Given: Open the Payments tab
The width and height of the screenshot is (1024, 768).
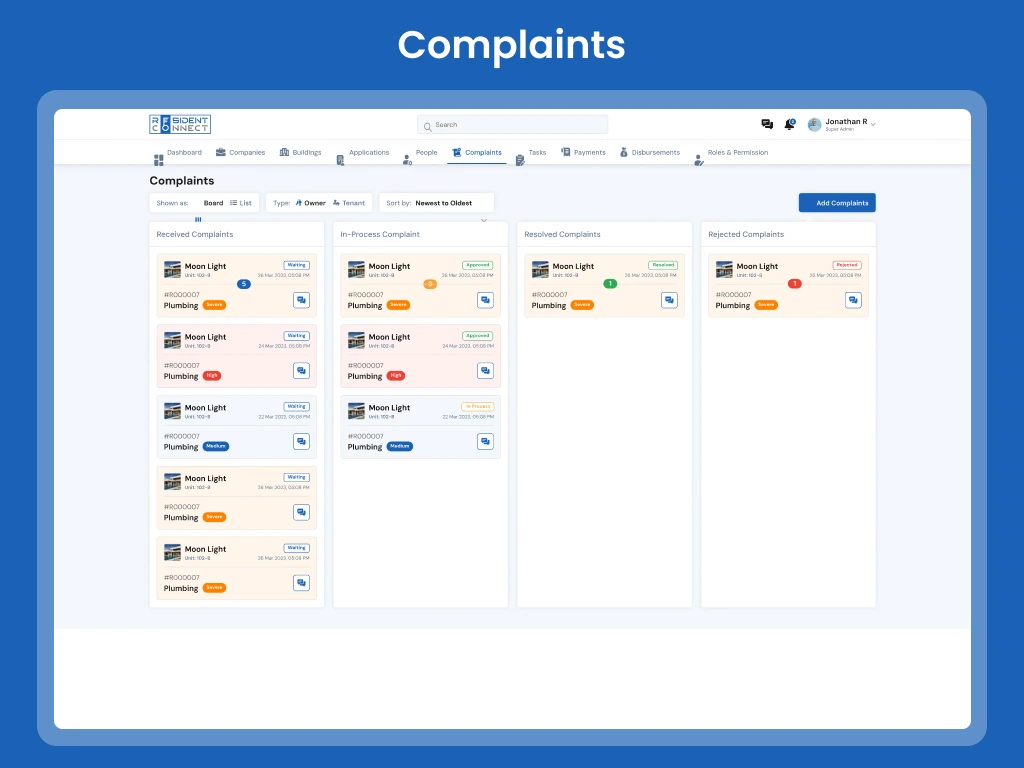Looking at the screenshot, I should [584, 153].
